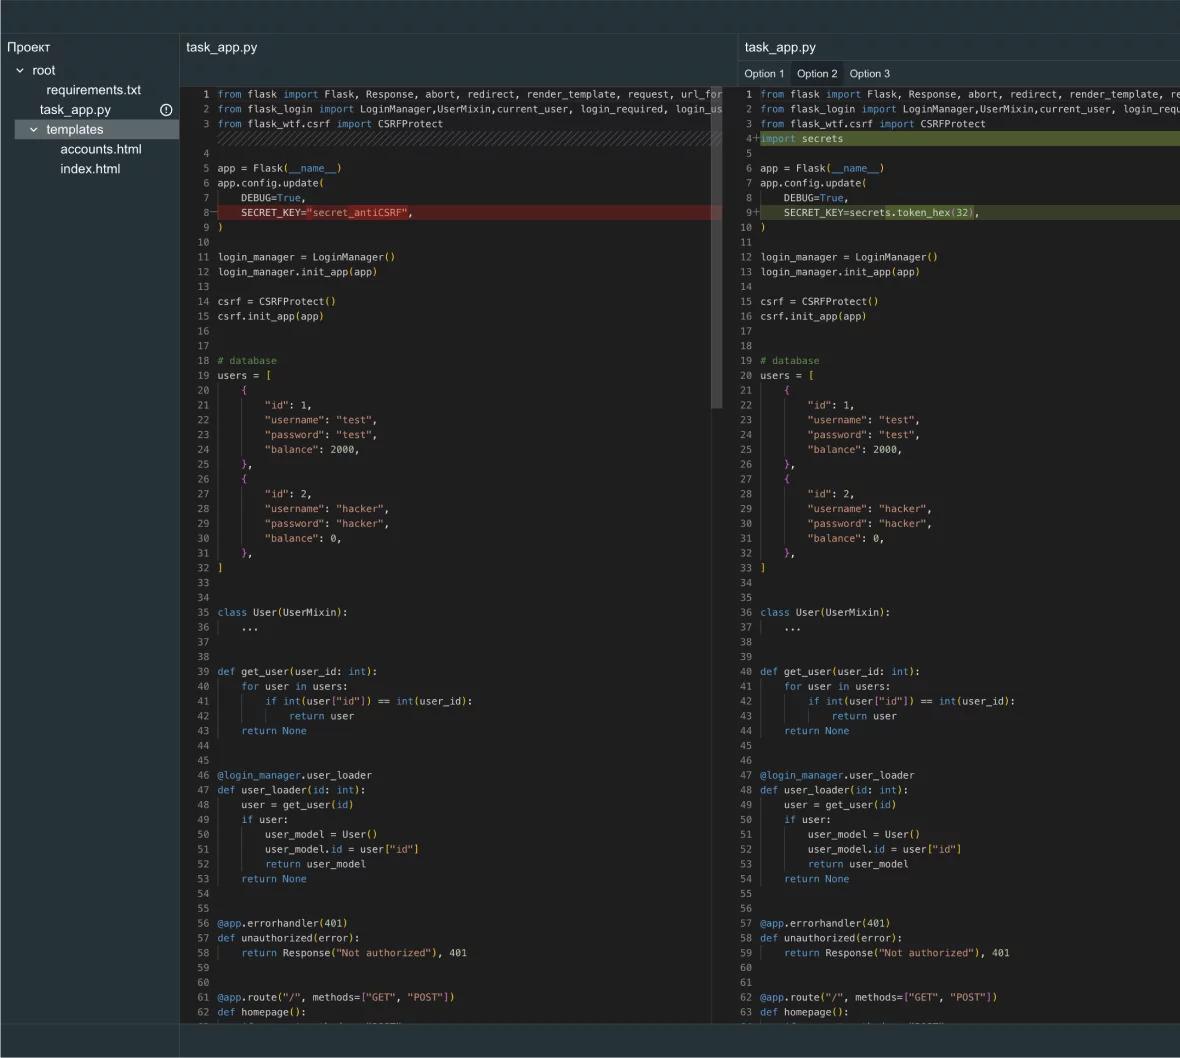Click the warning icon beside task_app.py
The width and height of the screenshot is (1180, 1058).
click(166, 110)
